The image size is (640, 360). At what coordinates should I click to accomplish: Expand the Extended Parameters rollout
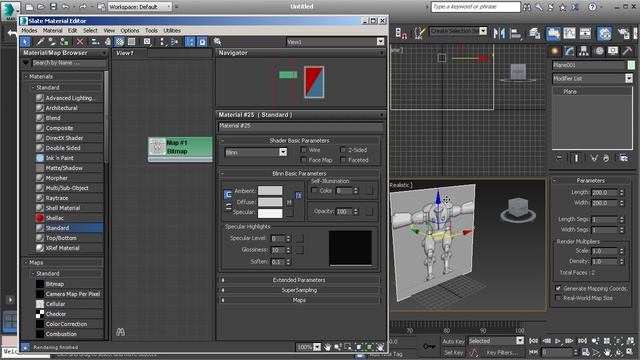pos(299,280)
